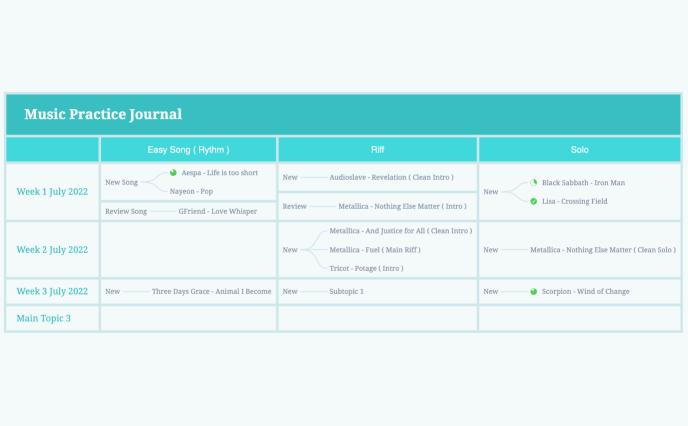
Task: Select the Review Song node
Action: pyautogui.click(x=126, y=212)
